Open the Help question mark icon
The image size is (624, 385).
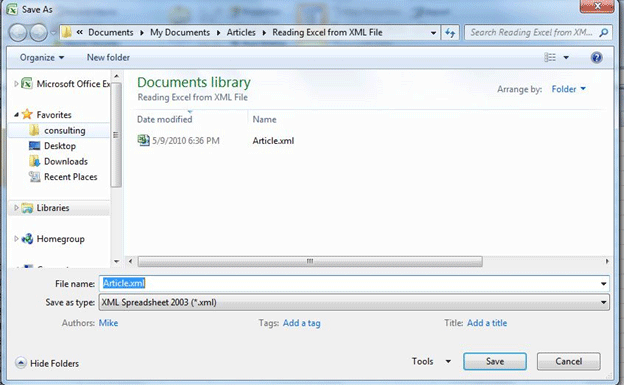[x=596, y=58]
